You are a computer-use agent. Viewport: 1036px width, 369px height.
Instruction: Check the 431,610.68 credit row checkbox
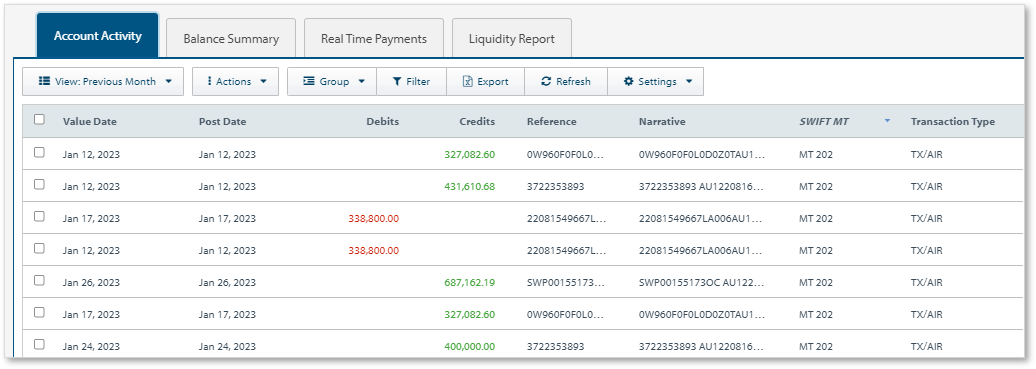click(x=40, y=184)
